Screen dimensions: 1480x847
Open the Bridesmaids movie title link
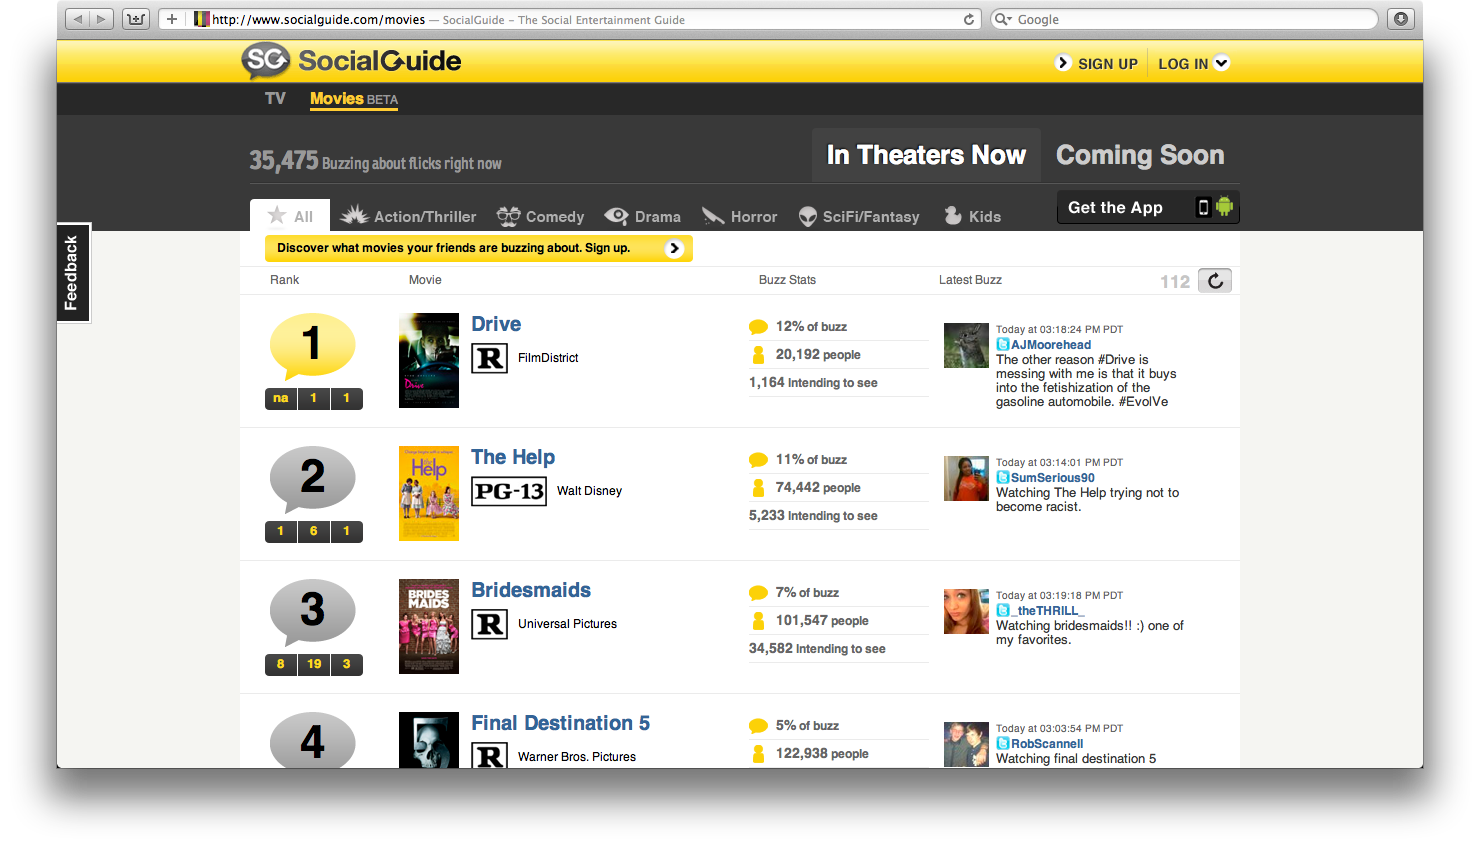pos(531,590)
